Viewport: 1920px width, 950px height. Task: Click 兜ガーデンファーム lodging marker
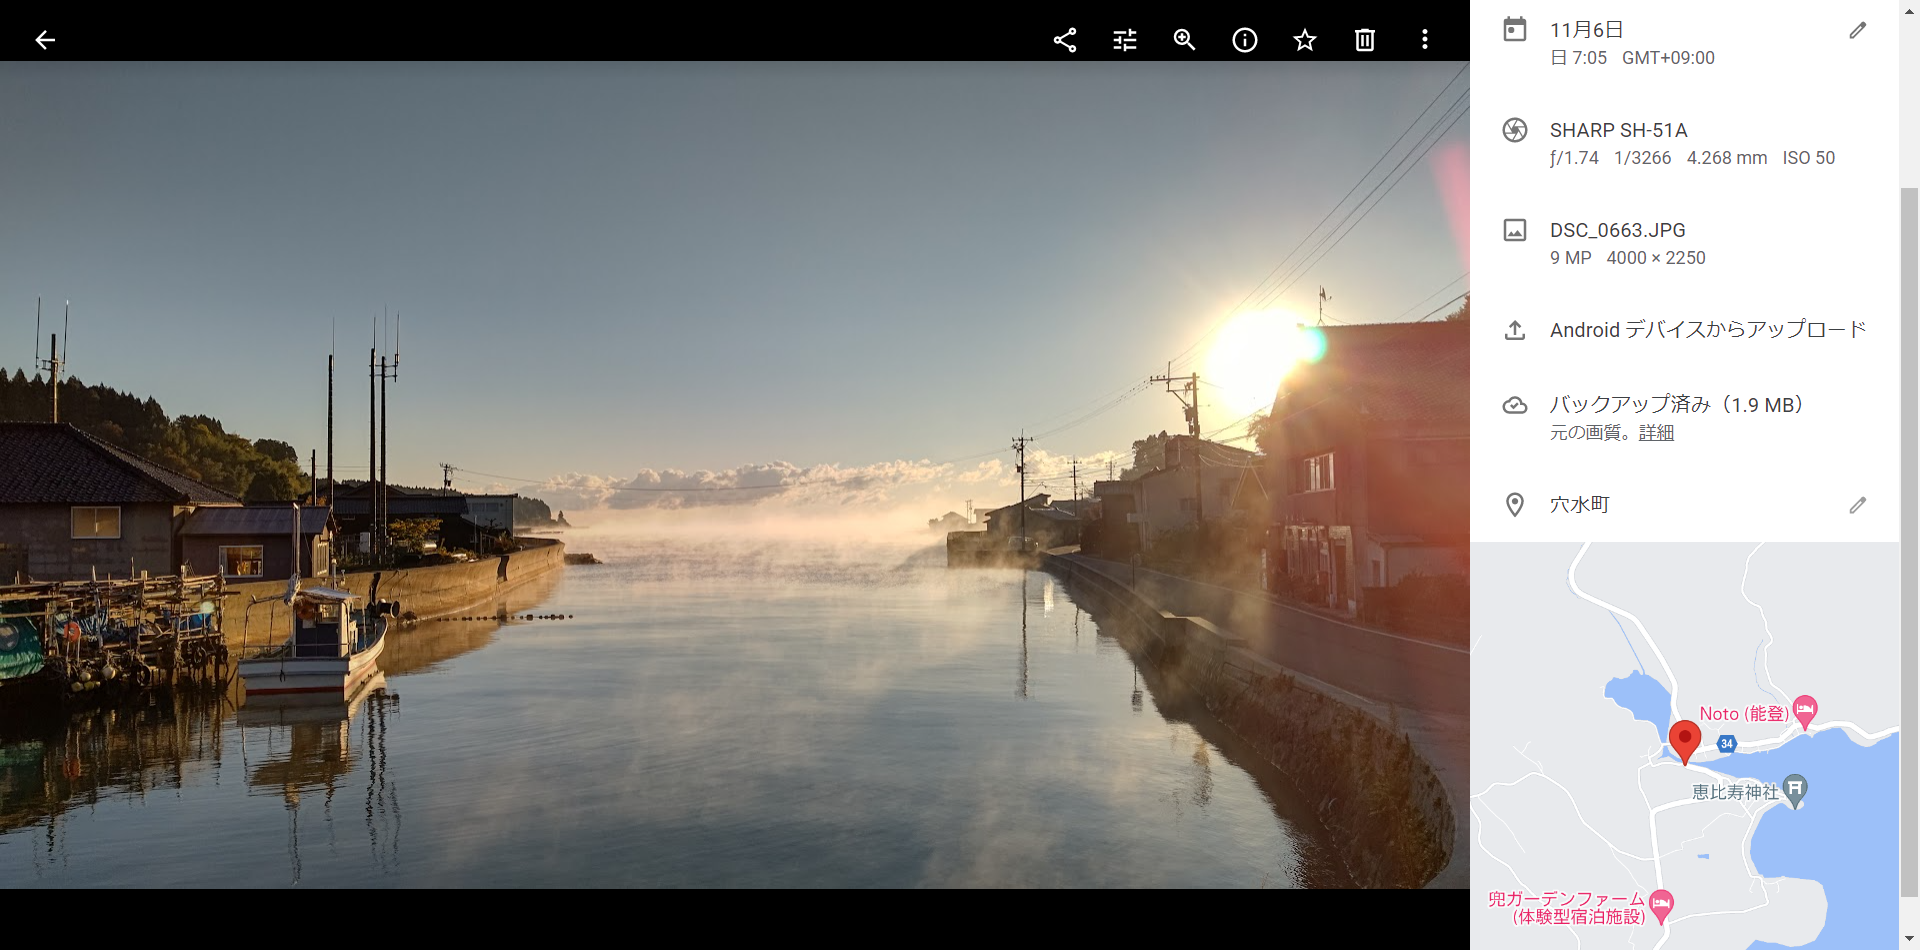tap(1661, 904)
